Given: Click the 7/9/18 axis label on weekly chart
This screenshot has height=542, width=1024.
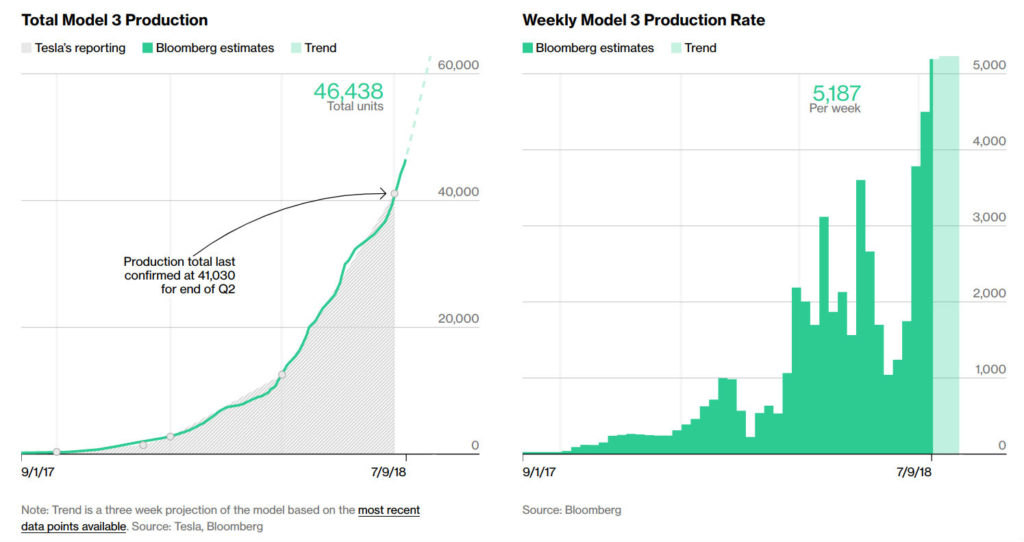Looking at the screenshot, I should click(x=914, y=472).
